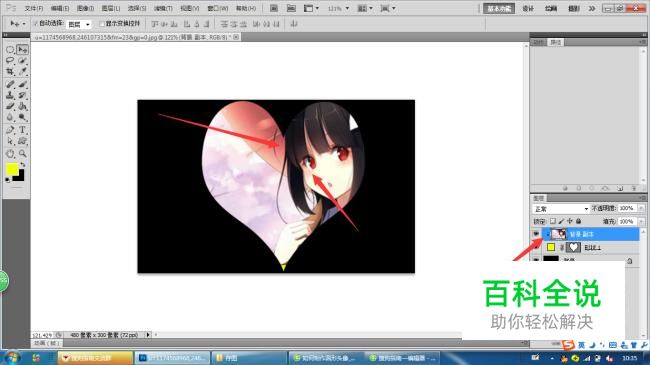650x365 pixels.
Task: Select the Zoom tool in toolbox
Action: (22, 154)
